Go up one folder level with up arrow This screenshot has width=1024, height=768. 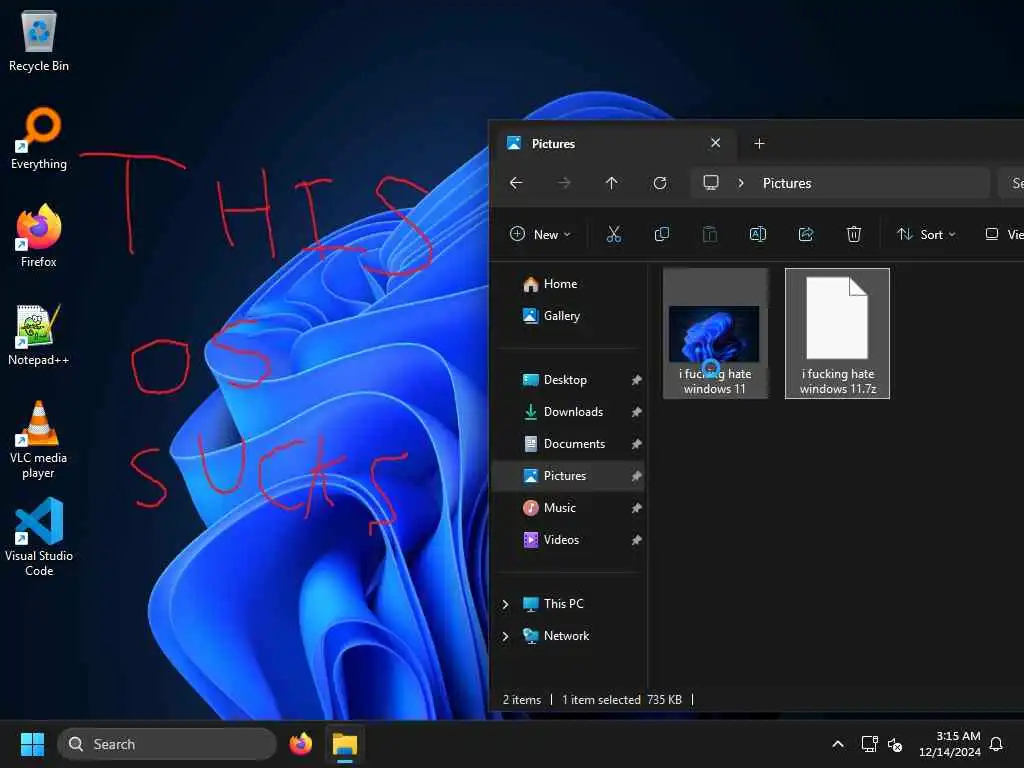point(611,183)
